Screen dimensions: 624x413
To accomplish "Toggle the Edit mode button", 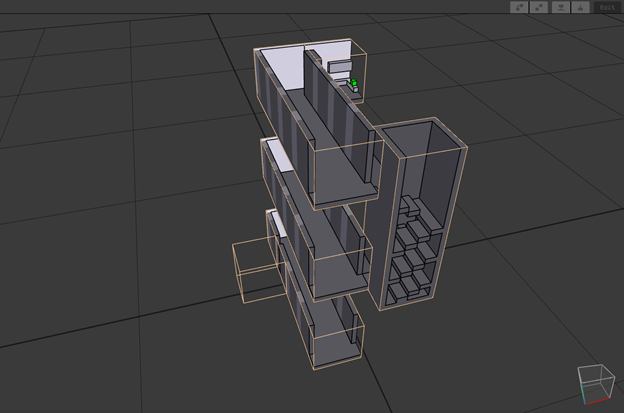I will [607, 7].
